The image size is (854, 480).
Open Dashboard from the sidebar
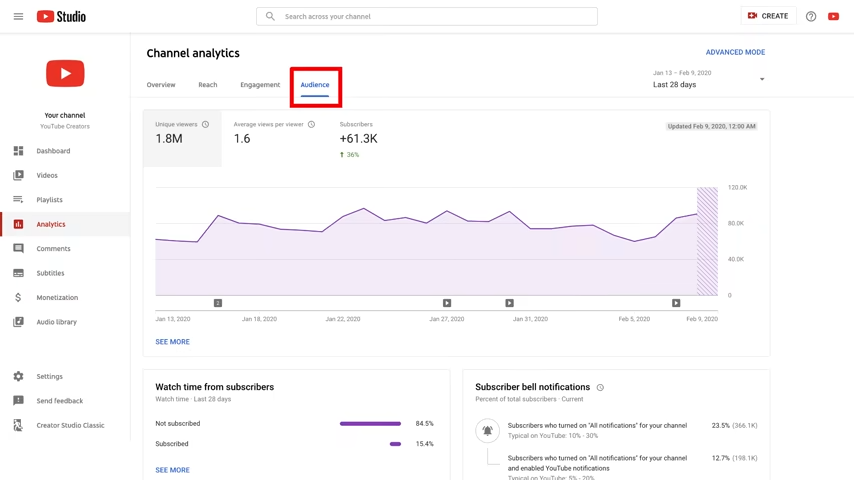click(53, 151)
